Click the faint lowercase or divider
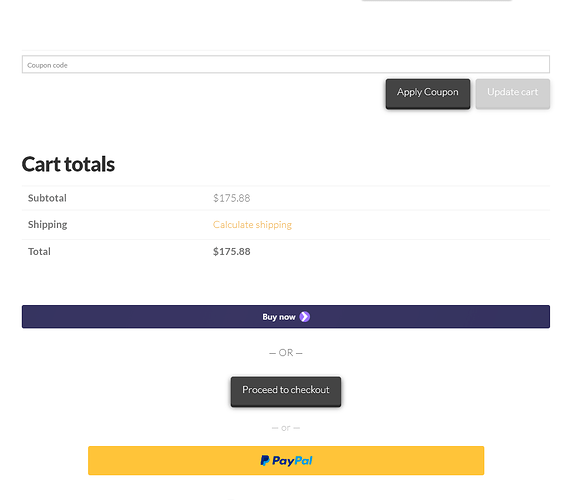Image resolution: width=566 pixels, height=500 pixels. point(286,428)
